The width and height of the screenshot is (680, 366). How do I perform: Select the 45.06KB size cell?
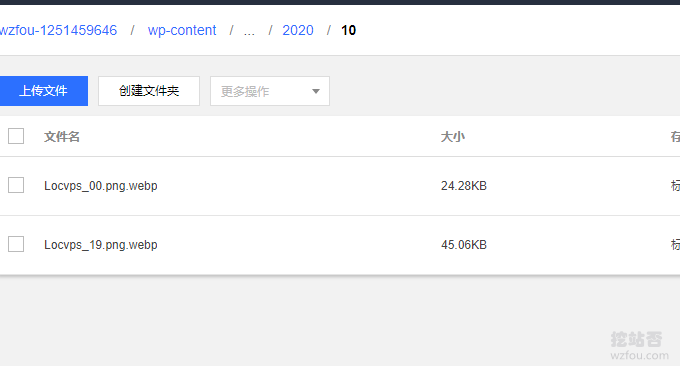(464, 245)
